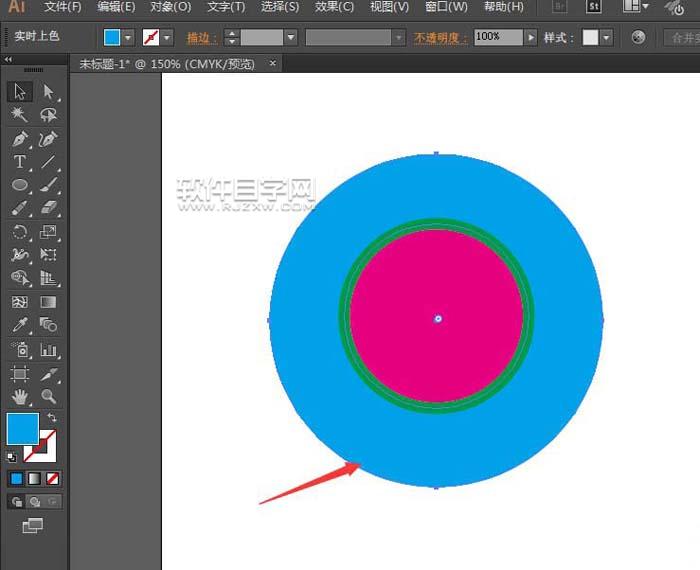Switch to the 未标题-1 document tab
This screenshot has width=700, height=570.
click(x=167, y=64)
